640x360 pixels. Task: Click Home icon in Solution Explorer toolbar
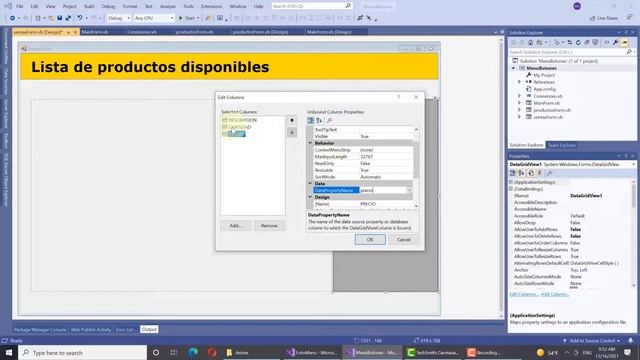click(x=530, y=42)
